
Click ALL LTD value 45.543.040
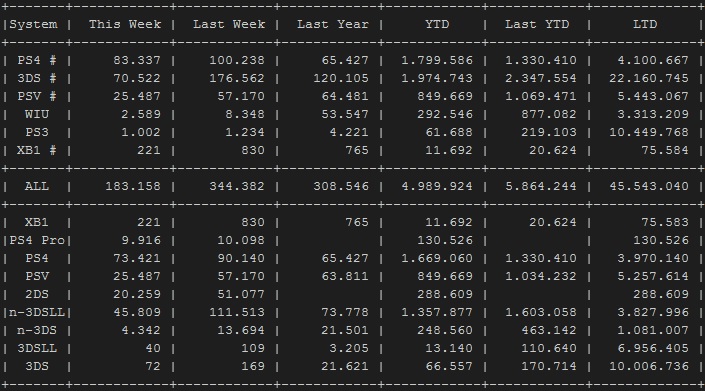coord(649,186)
